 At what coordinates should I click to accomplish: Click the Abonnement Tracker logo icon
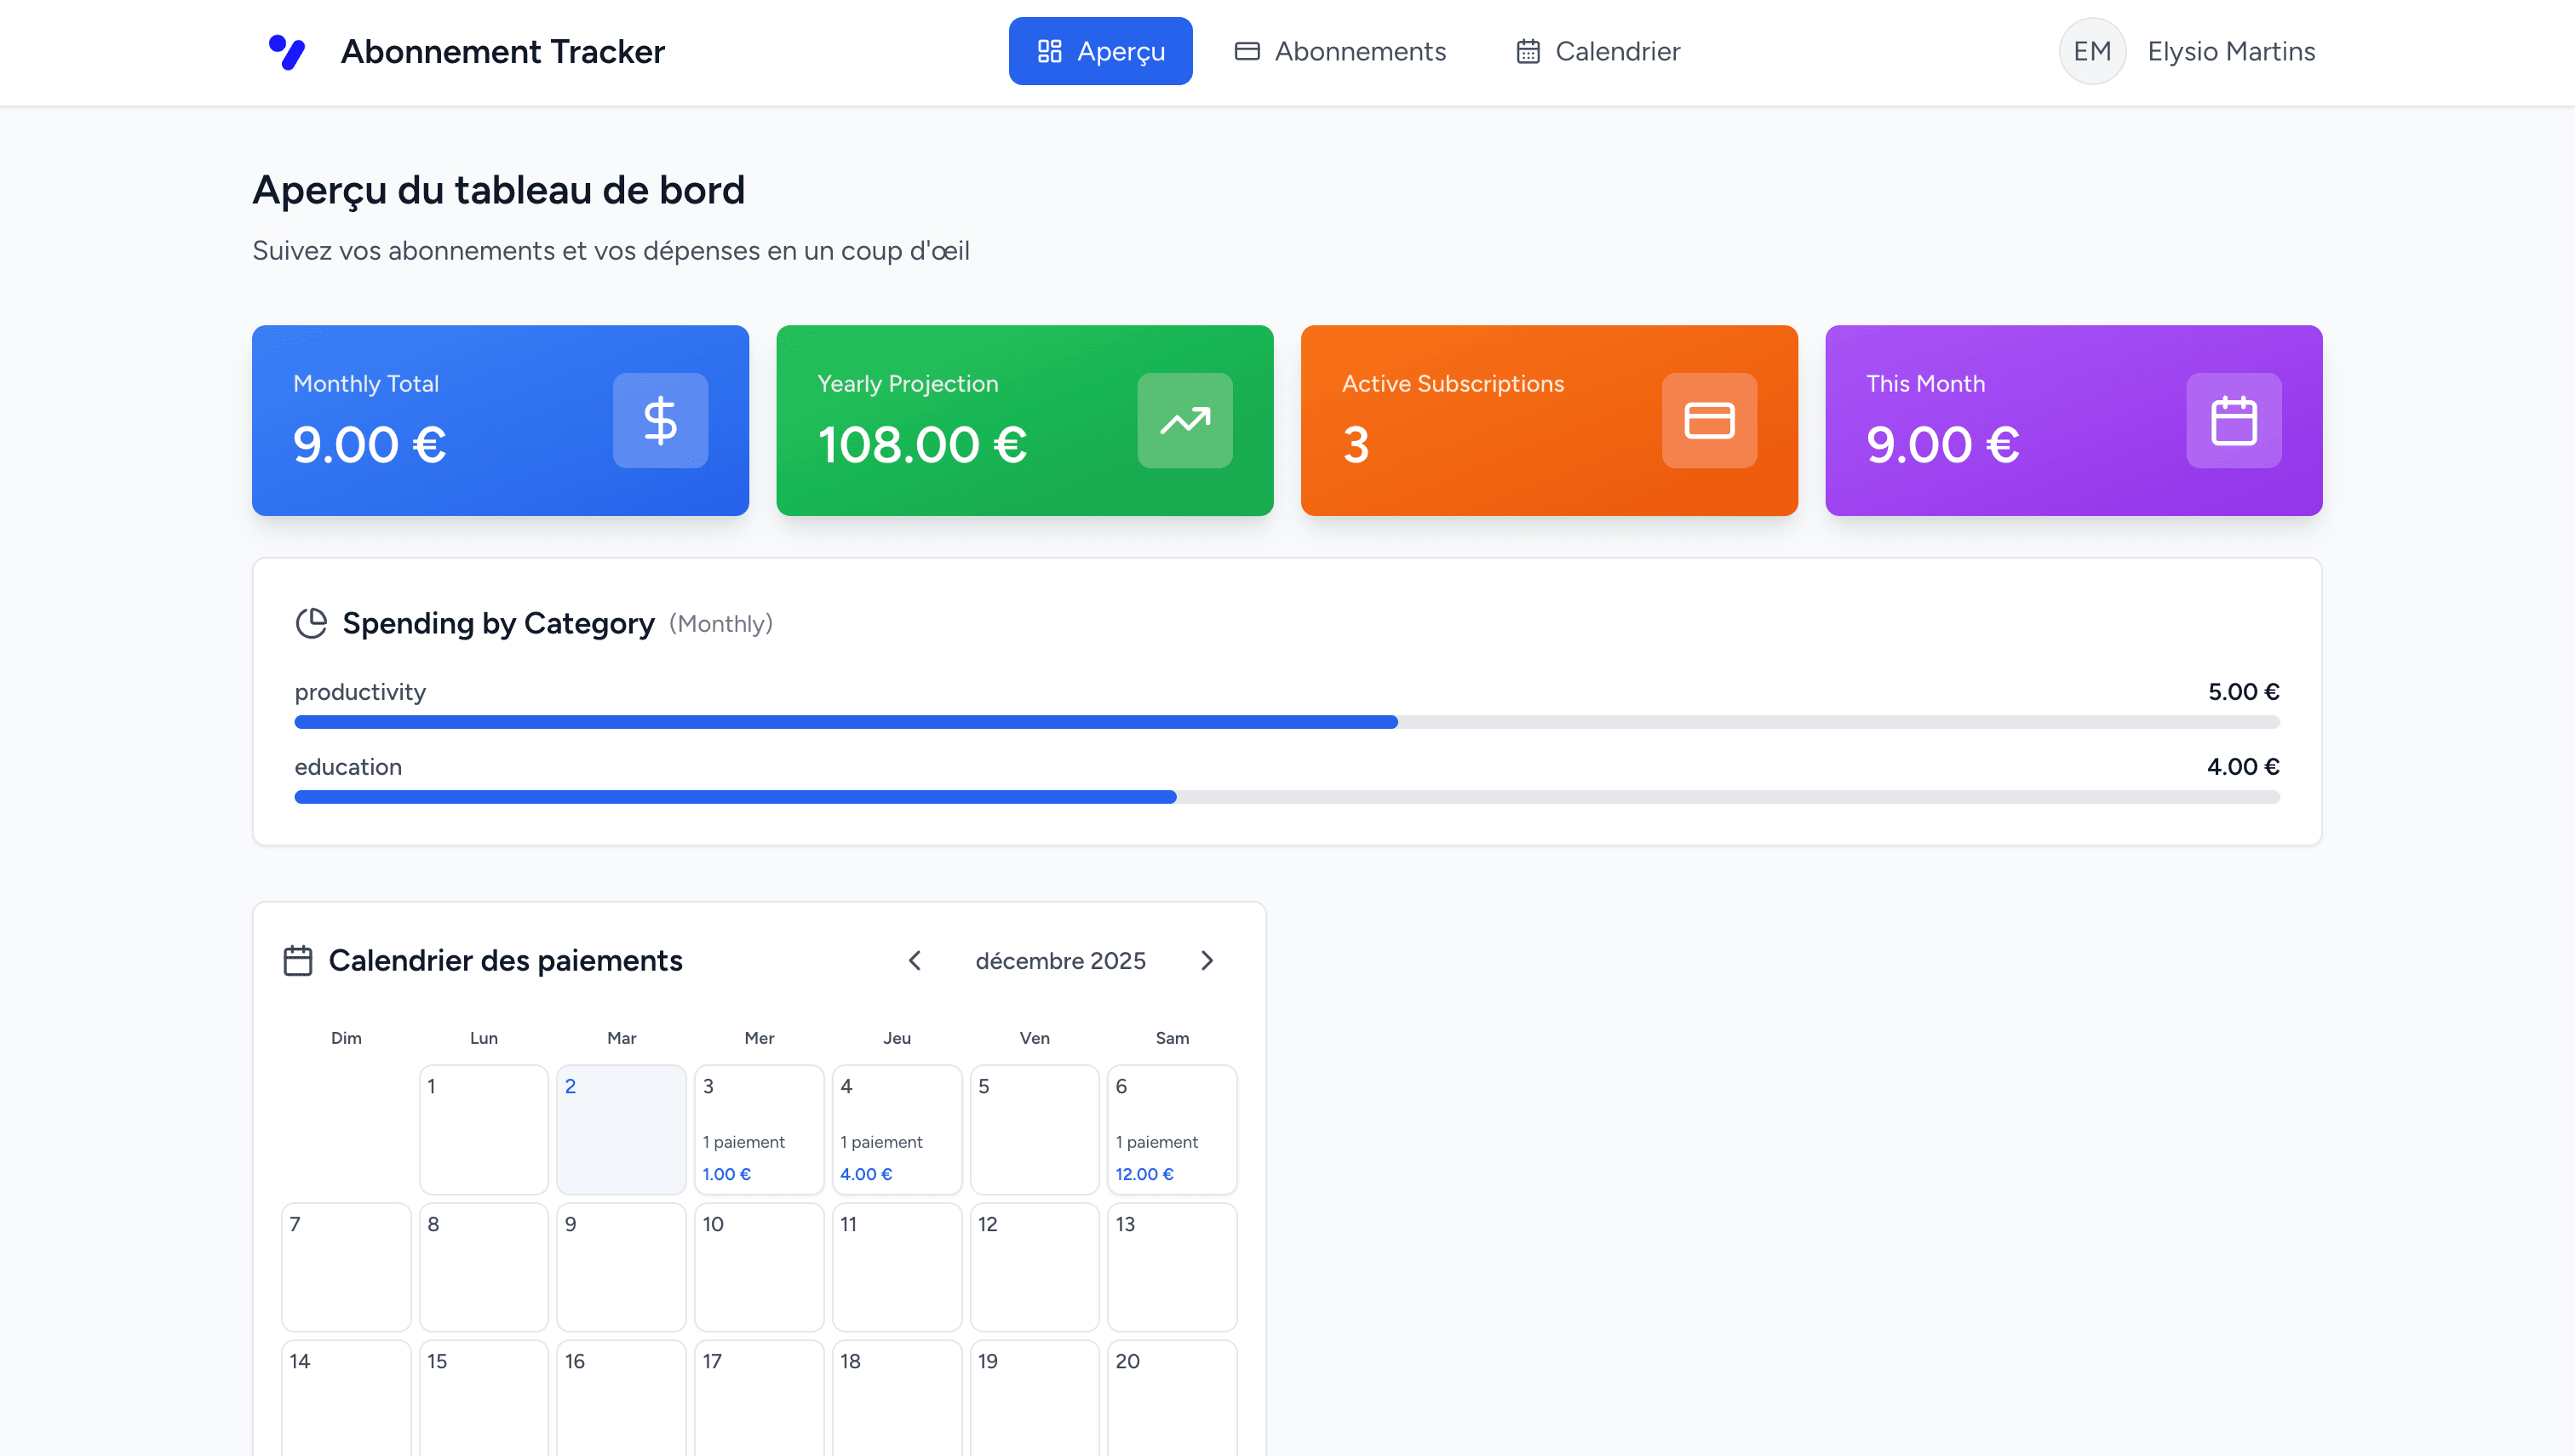point(287,51)
